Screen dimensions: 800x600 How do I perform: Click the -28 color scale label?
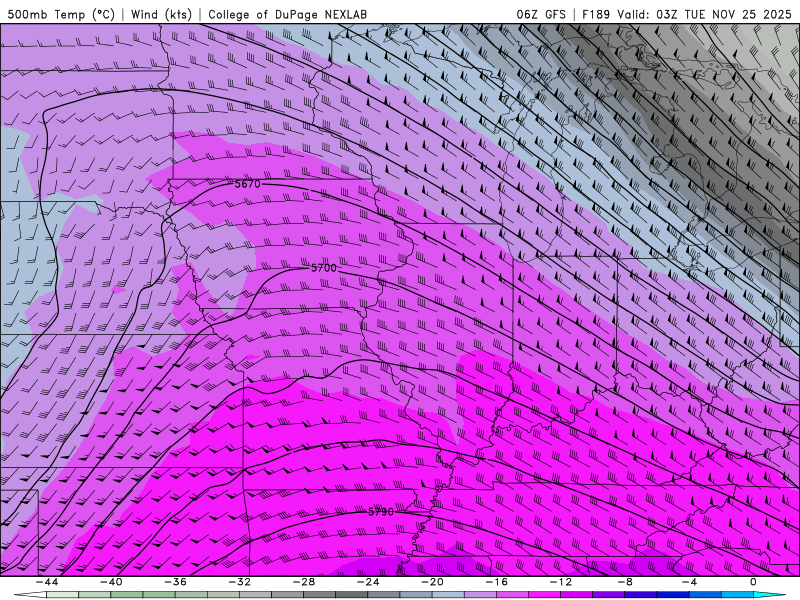[x=304, y=582]
